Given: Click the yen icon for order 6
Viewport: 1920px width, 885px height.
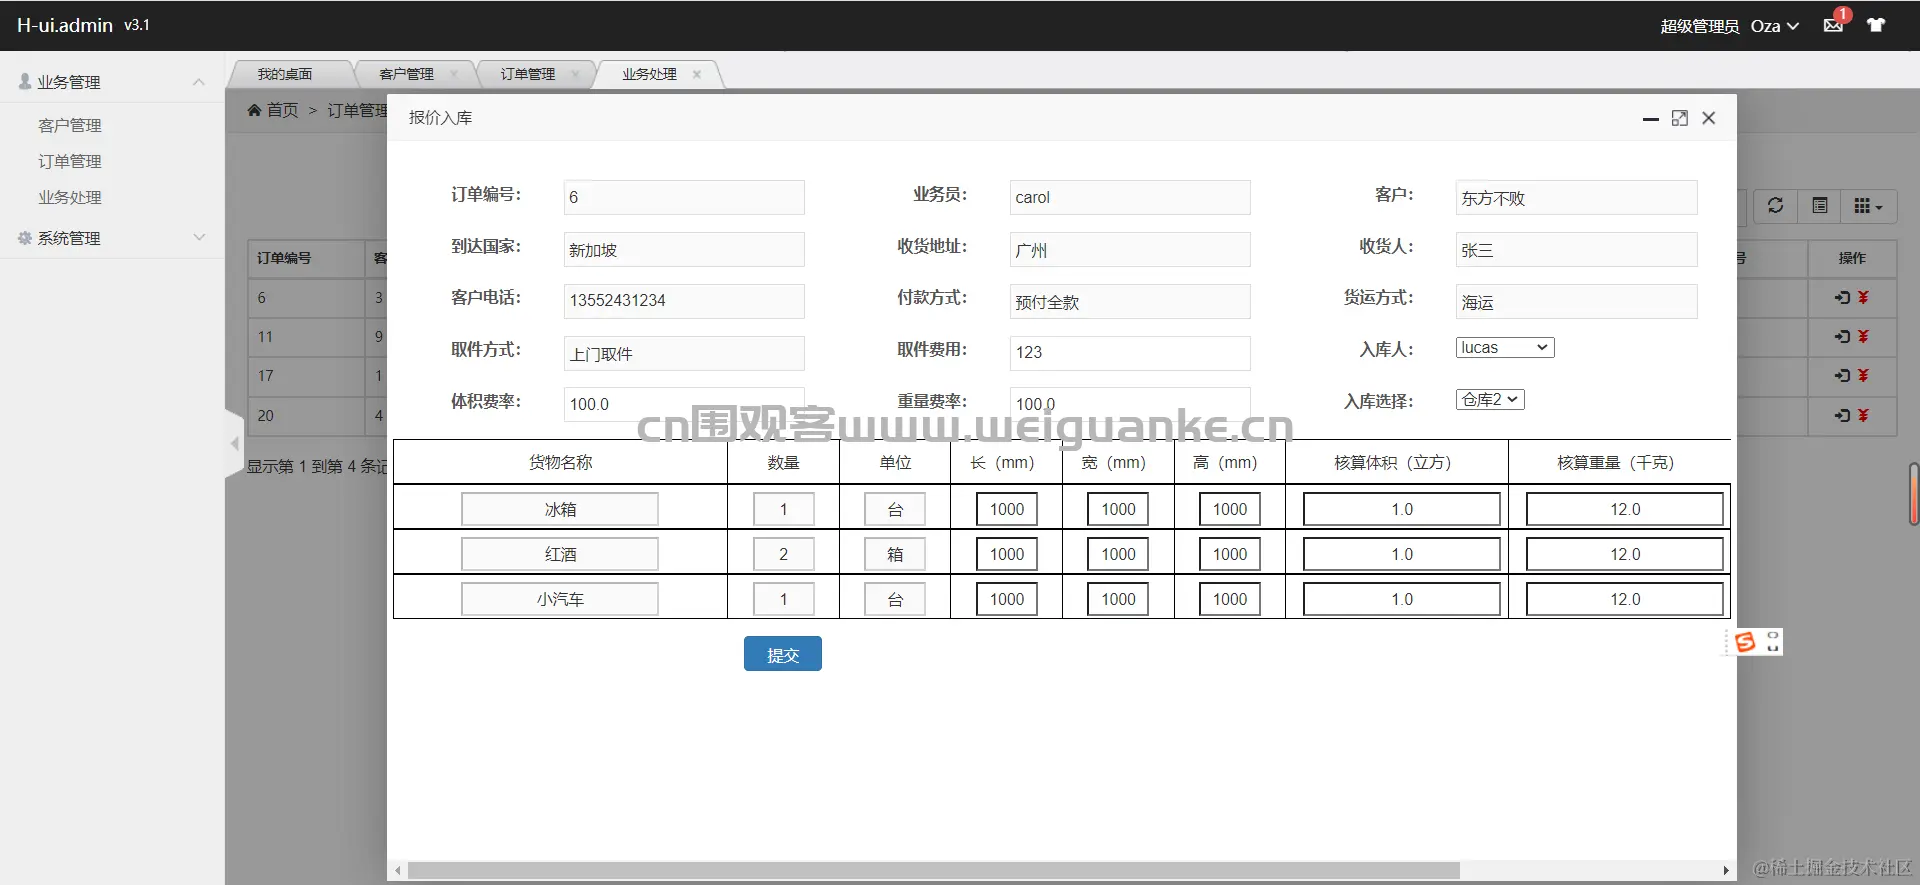Looking at the screenshot, I should coord(1863,297).
